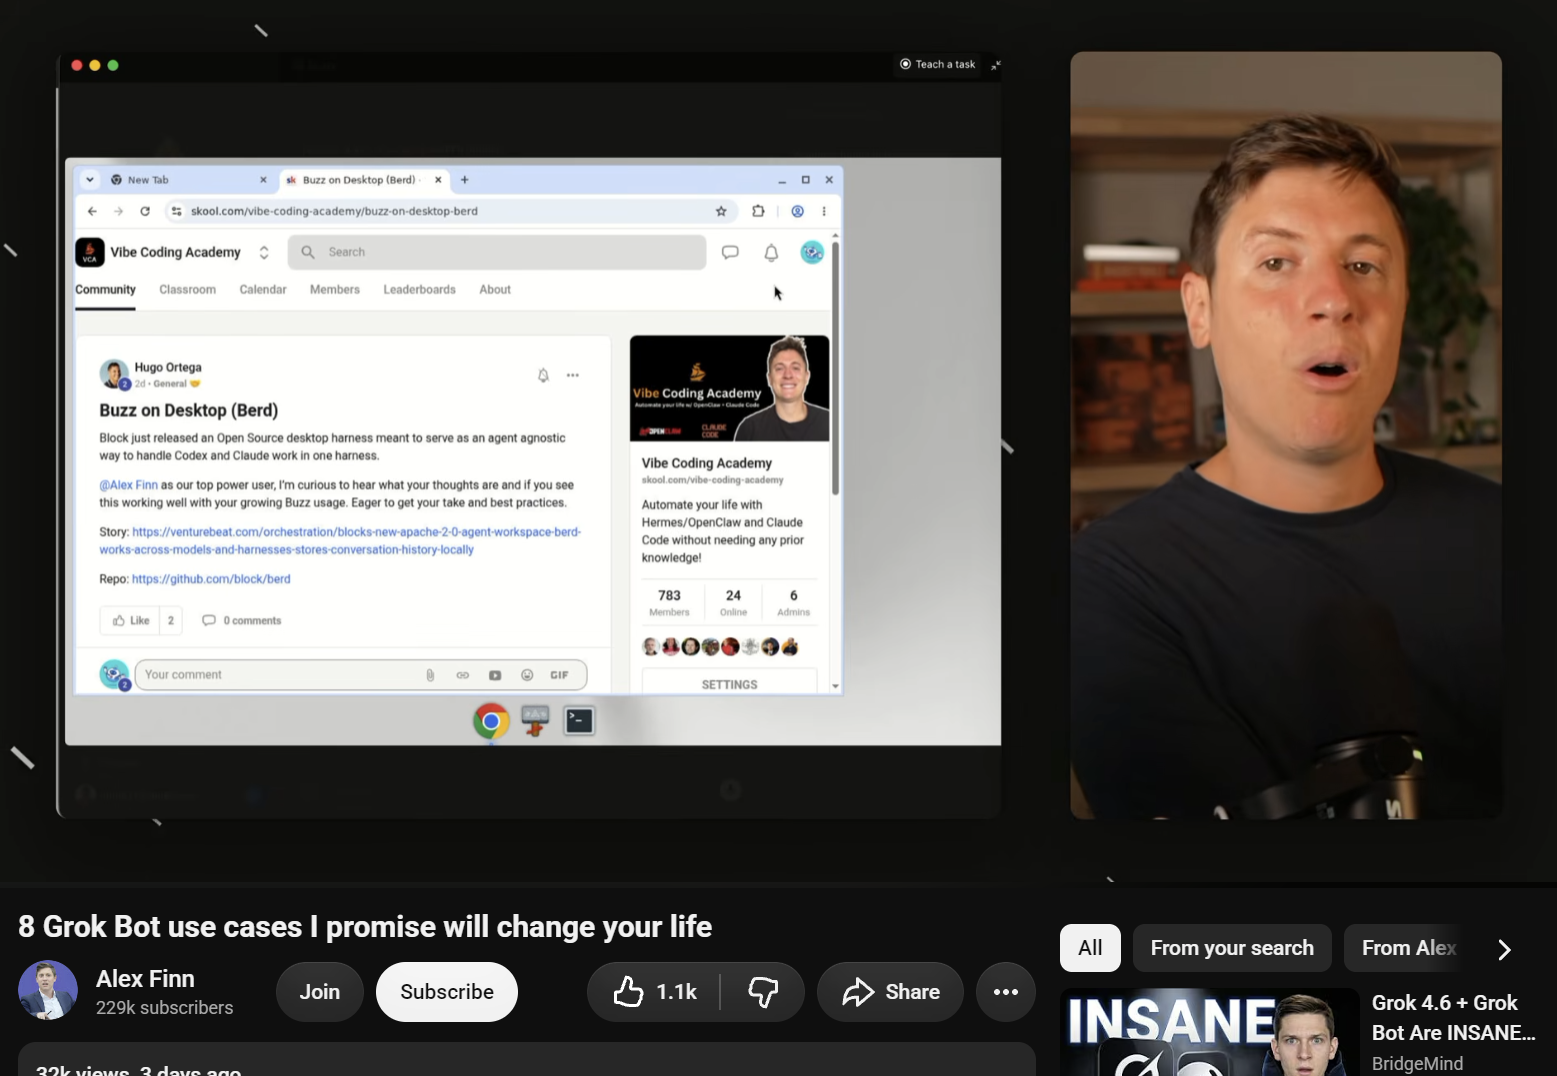Expand the Vibe Coding Academy group switcher
Screen dimensions: 1557x1076
264,253
